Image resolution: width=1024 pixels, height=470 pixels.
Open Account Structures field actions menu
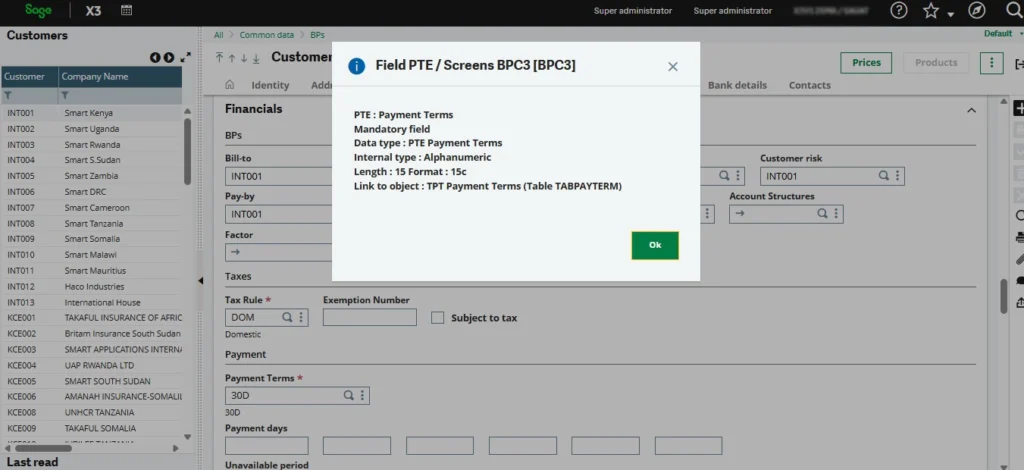(837, 213)
